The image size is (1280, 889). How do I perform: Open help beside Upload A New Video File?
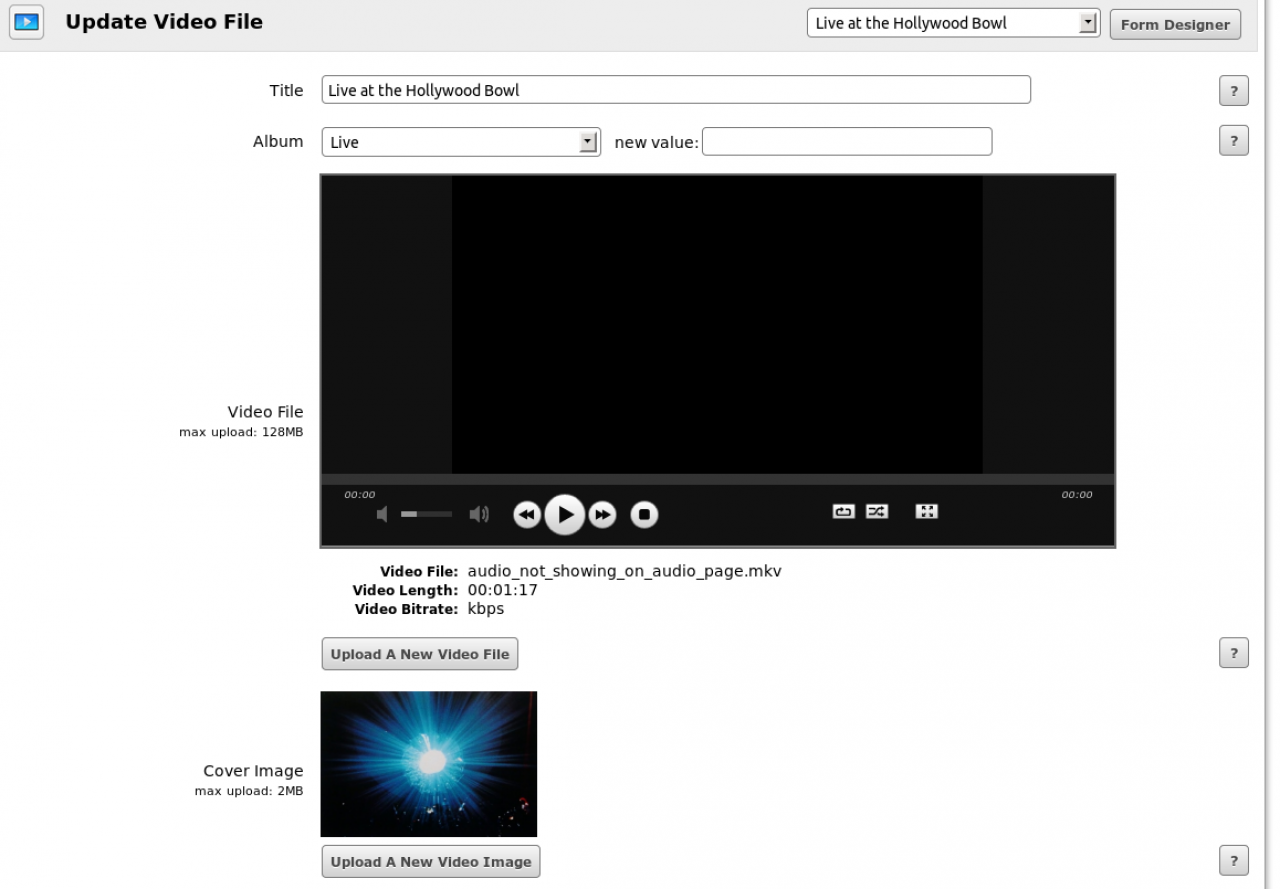click(1233, 653)
